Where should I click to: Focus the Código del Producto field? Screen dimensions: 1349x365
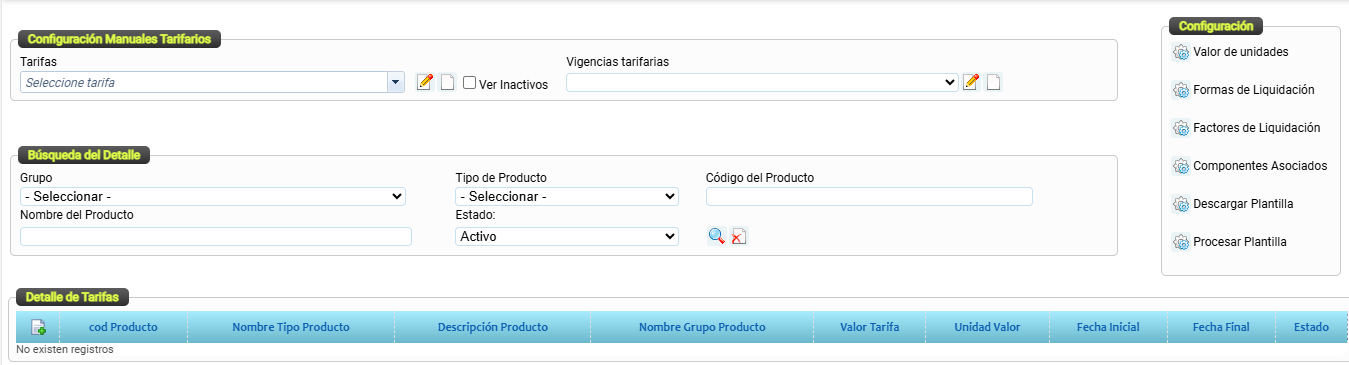(869, 197)
